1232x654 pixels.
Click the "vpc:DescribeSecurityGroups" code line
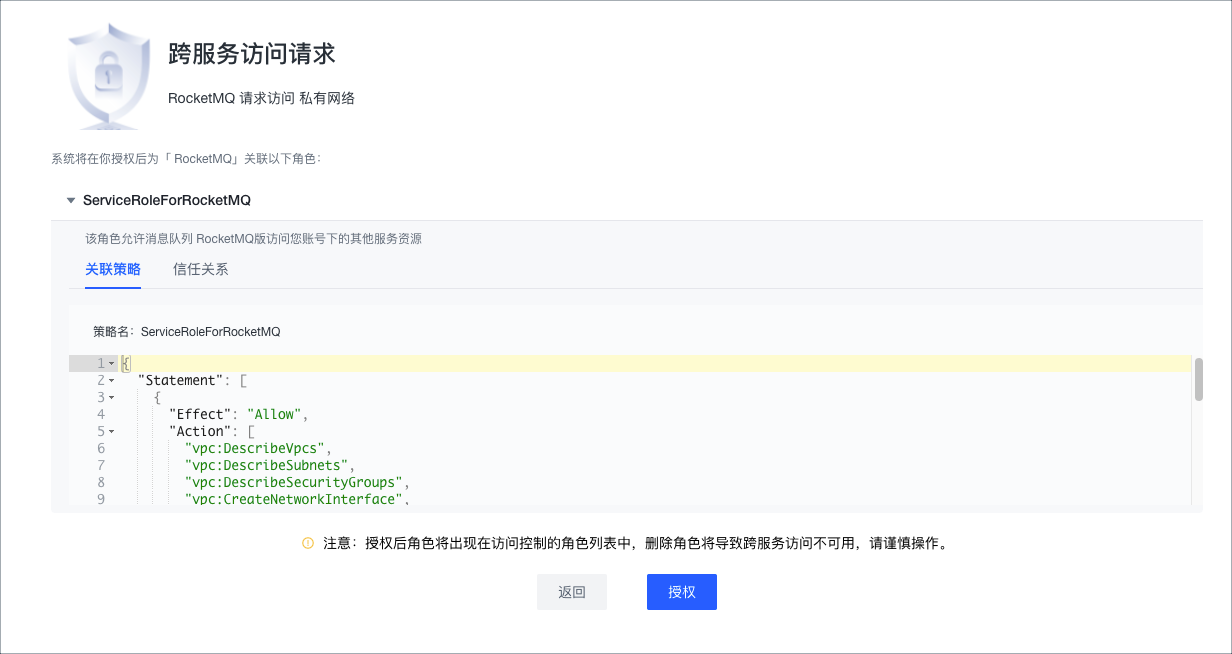[x=298, y=482]
